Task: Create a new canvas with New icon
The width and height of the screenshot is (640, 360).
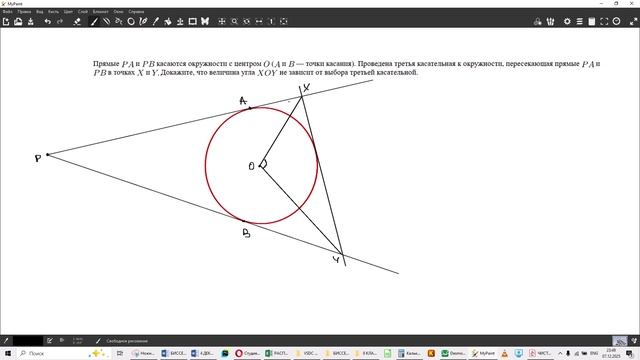Action: click(6, 21)
